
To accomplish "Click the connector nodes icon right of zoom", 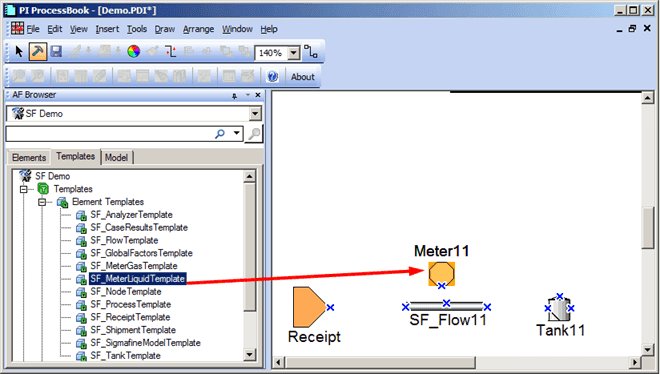I will (311, 52).
